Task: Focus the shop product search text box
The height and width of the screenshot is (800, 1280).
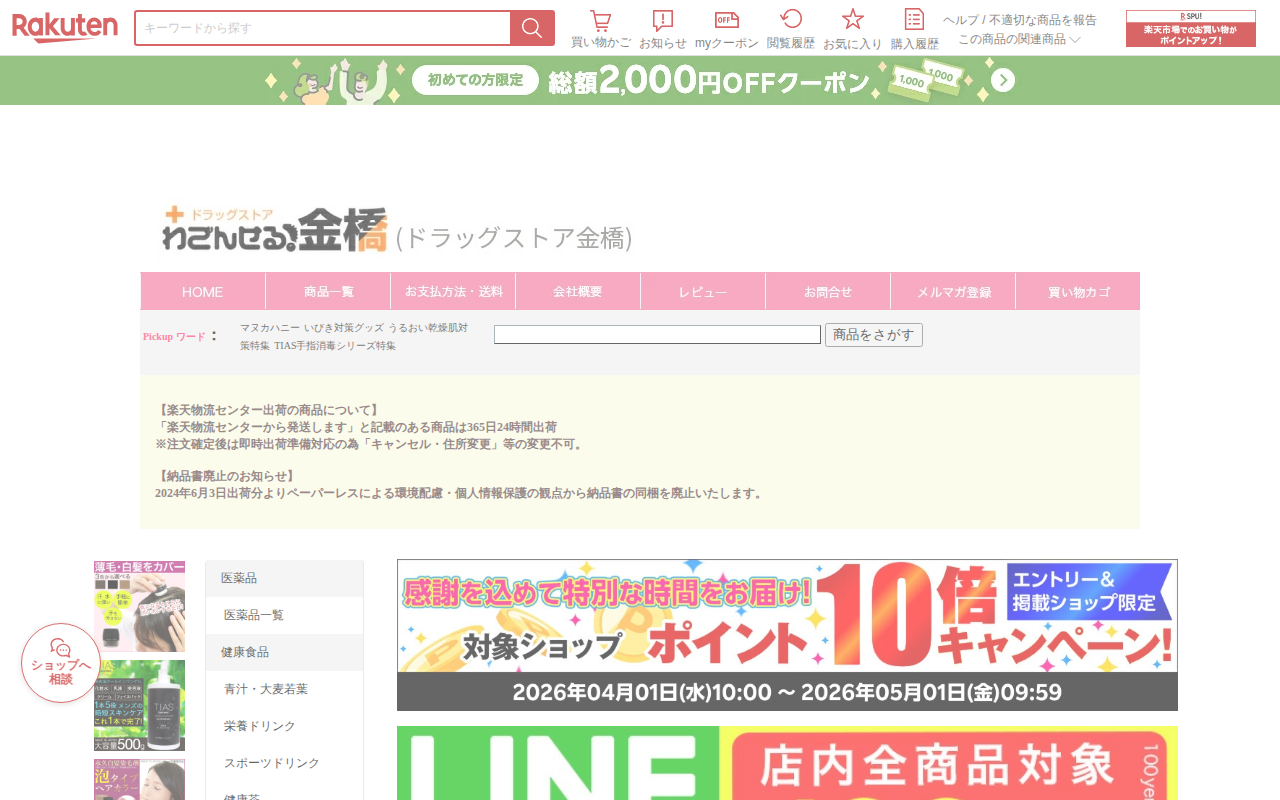Action: pyautogui.click(x=657, y=335)
